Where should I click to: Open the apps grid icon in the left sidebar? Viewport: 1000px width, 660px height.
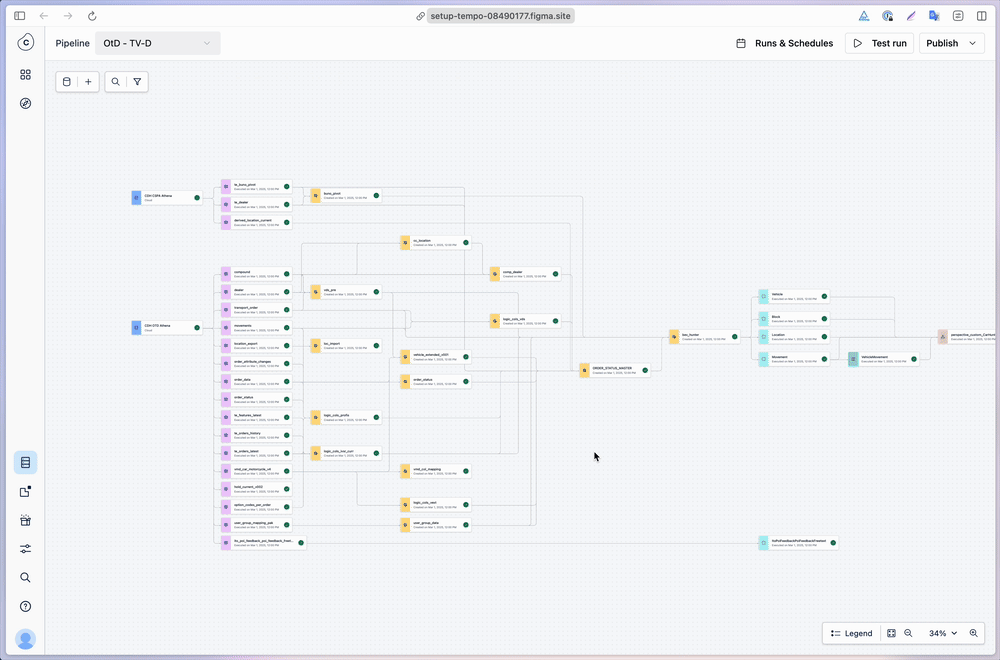click(x=25, y=74)
